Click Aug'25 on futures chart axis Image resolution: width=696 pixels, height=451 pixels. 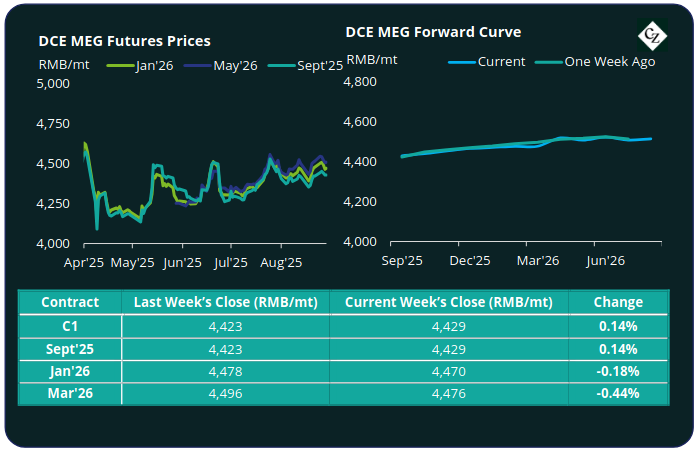[281, 264]
